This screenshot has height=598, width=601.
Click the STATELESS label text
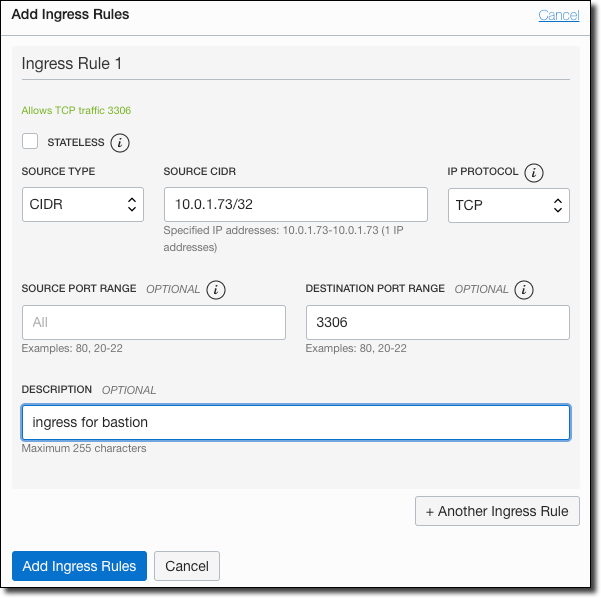(75, 142)
